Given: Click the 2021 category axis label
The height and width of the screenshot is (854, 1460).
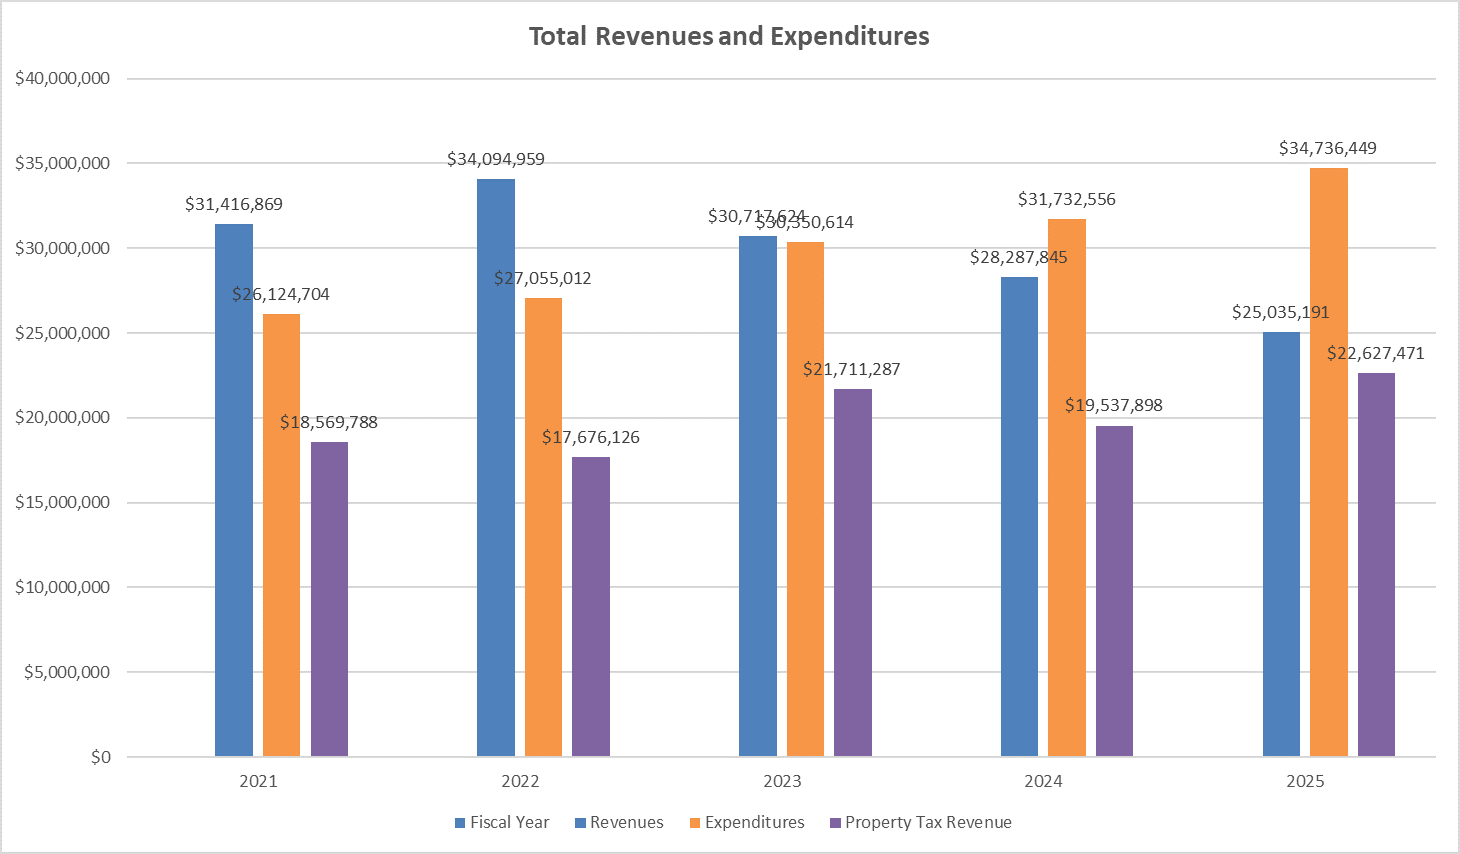Looking at the screenshot, I should (258, 781).
